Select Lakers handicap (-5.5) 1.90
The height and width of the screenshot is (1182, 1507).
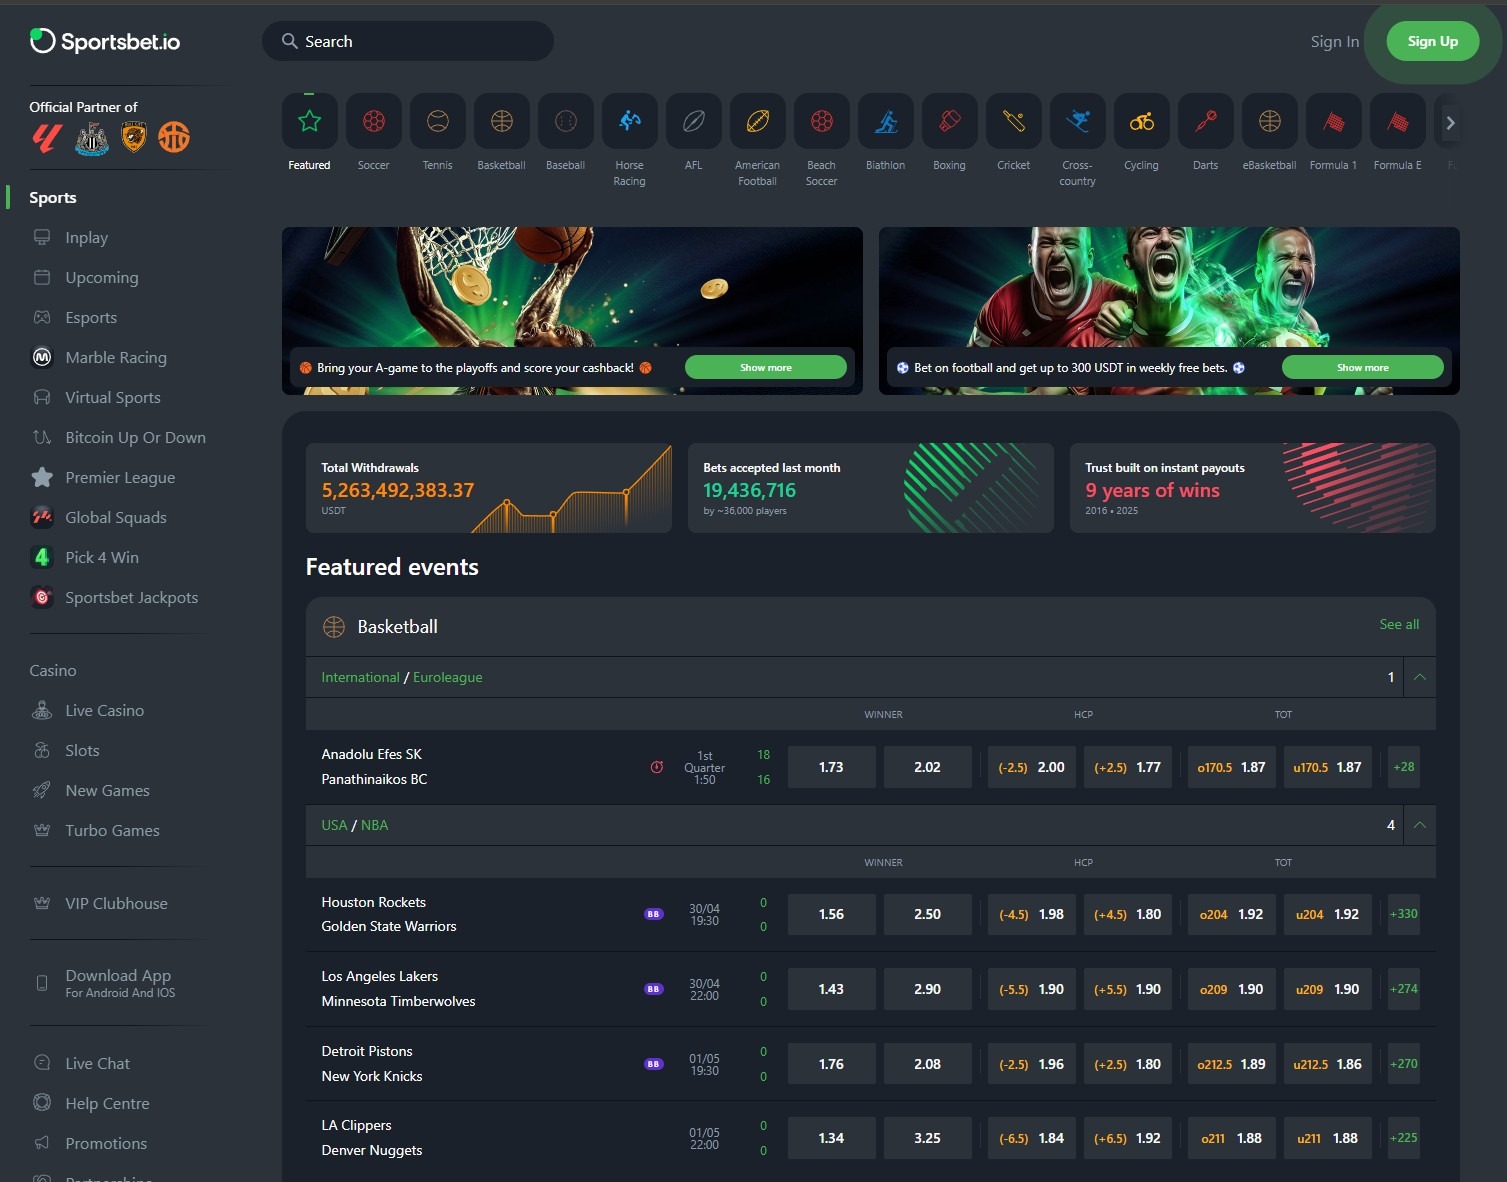1032,989
